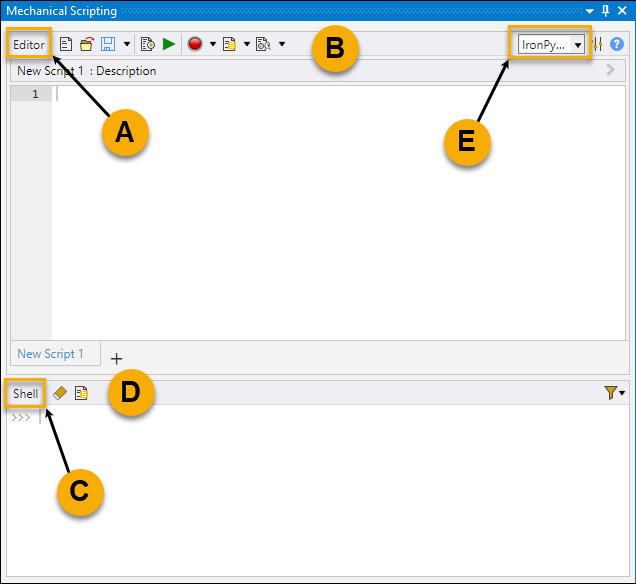Click the script debugging icon
636x584 pixels.
click(148, 44)
